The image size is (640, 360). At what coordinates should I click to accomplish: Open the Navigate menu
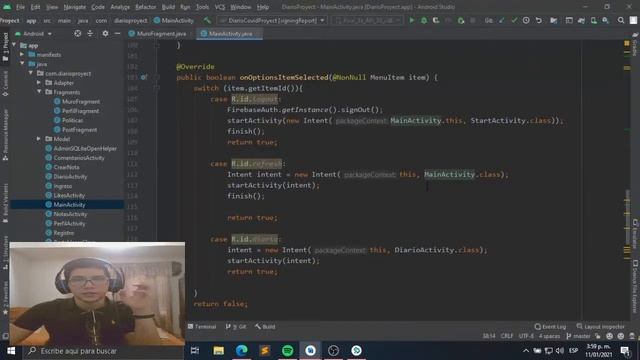75,7
